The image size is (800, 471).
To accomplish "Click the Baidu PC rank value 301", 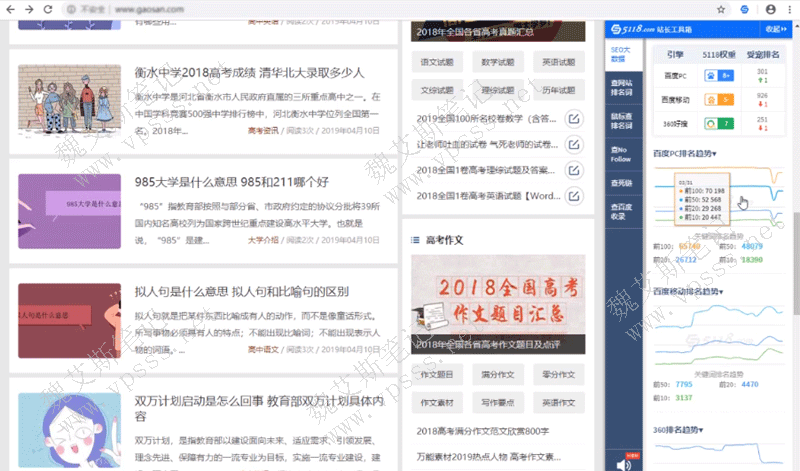I will pos(762,72).
